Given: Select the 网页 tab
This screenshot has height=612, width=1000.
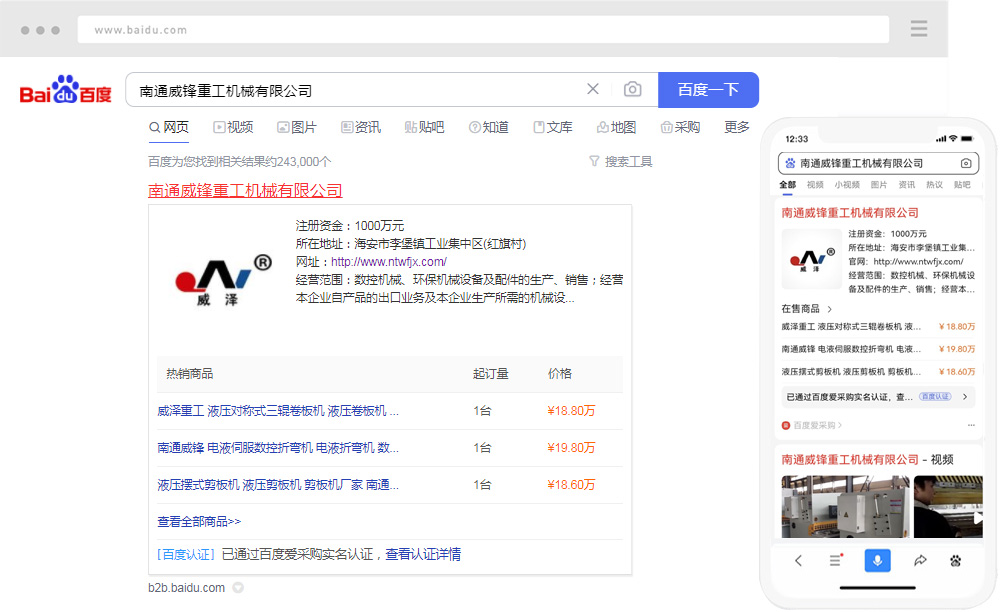Looking at the screenshot, I should (169, 128).
